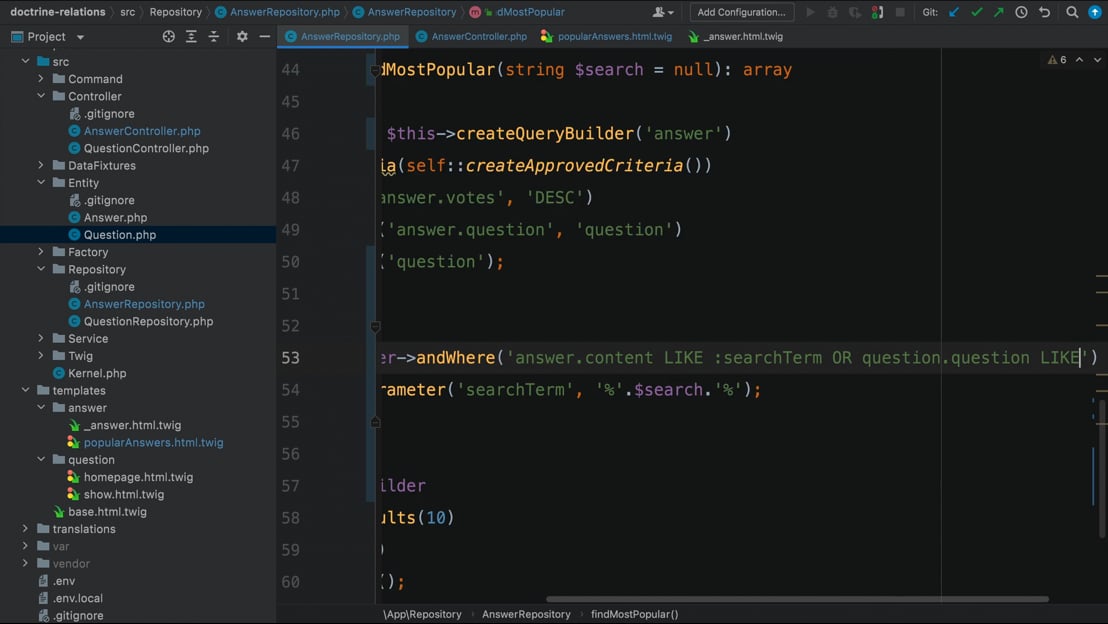Toggle fold marker beside line 52
The image size is (1108, 624).
(375, 326)
